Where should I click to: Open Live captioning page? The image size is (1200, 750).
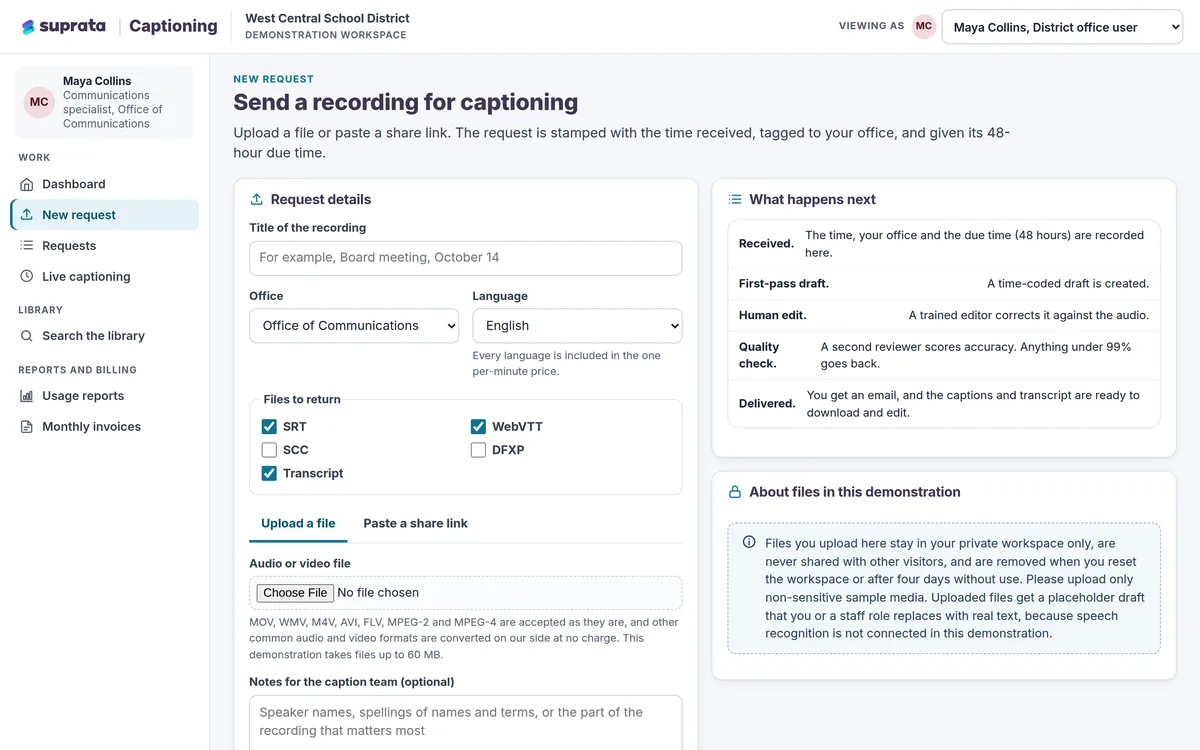[x=105, y=277]
